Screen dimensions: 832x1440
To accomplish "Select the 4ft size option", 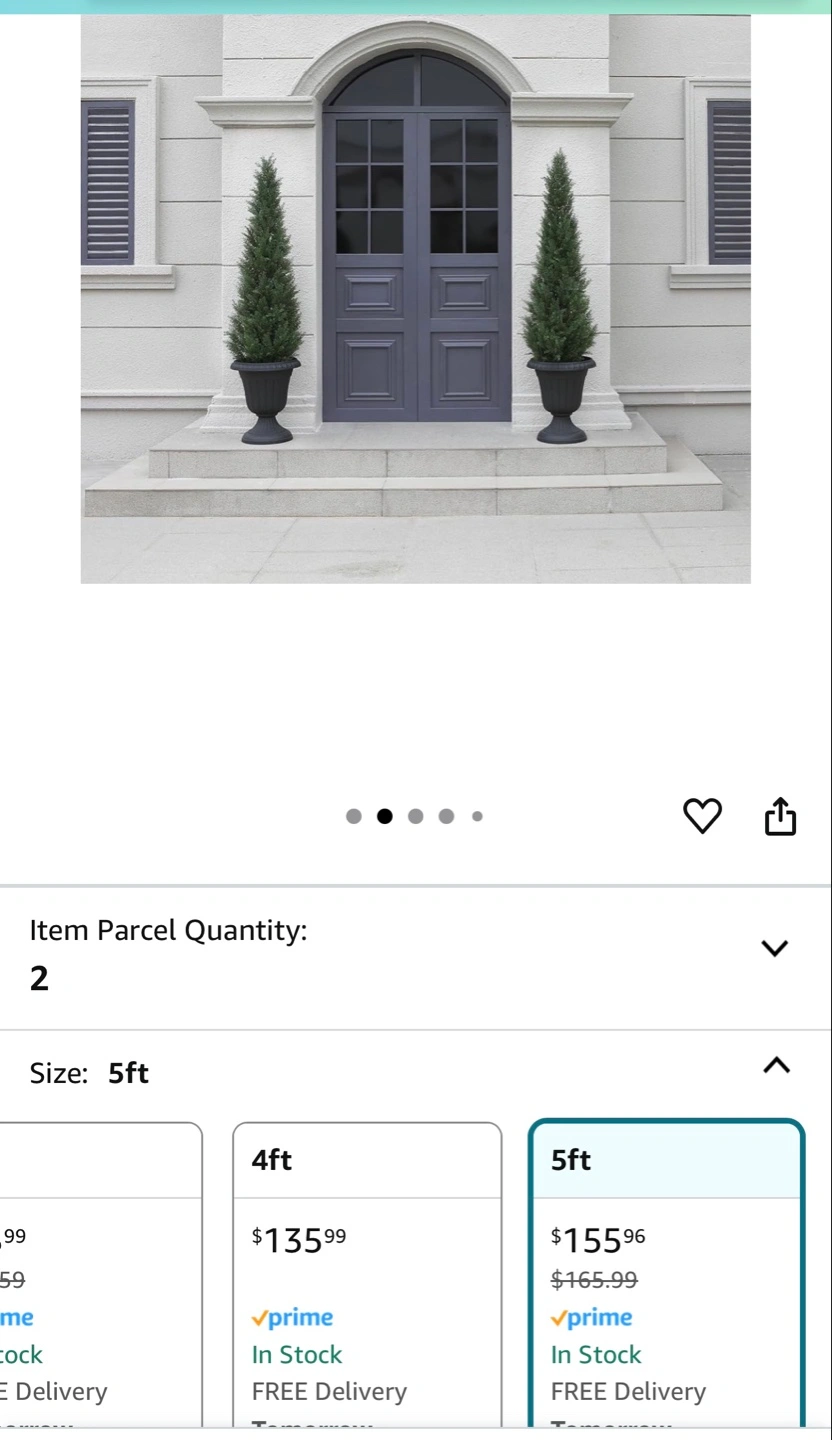I will 367,1275.
